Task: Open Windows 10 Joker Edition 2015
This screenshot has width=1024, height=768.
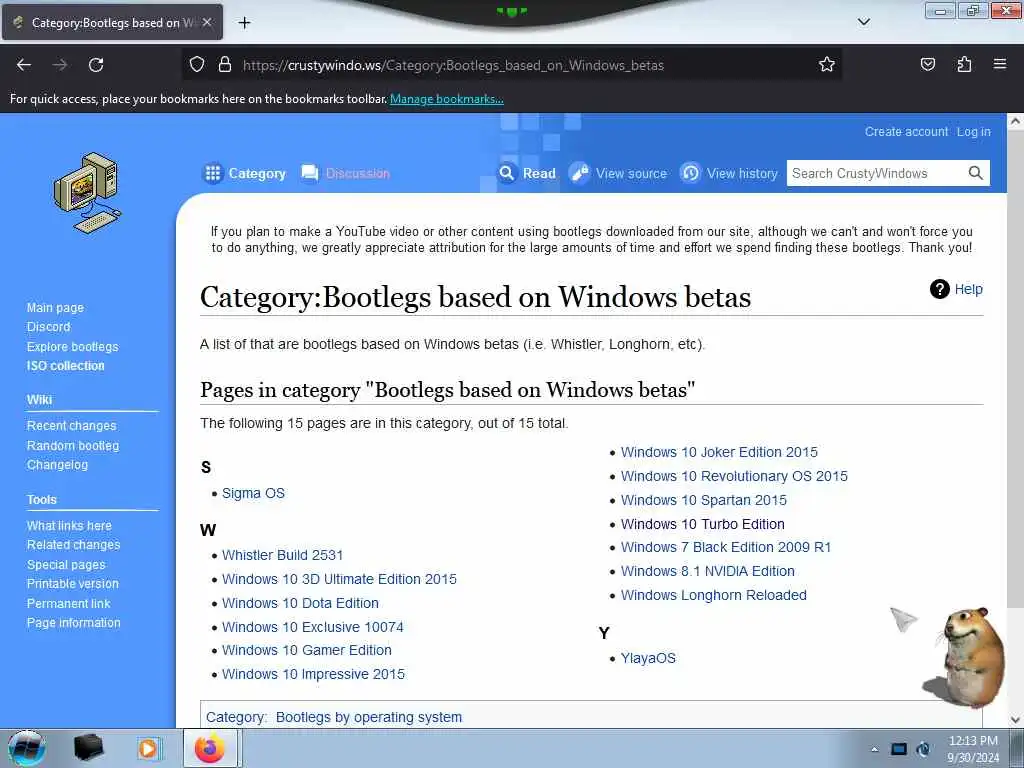Action: point(719,452)
